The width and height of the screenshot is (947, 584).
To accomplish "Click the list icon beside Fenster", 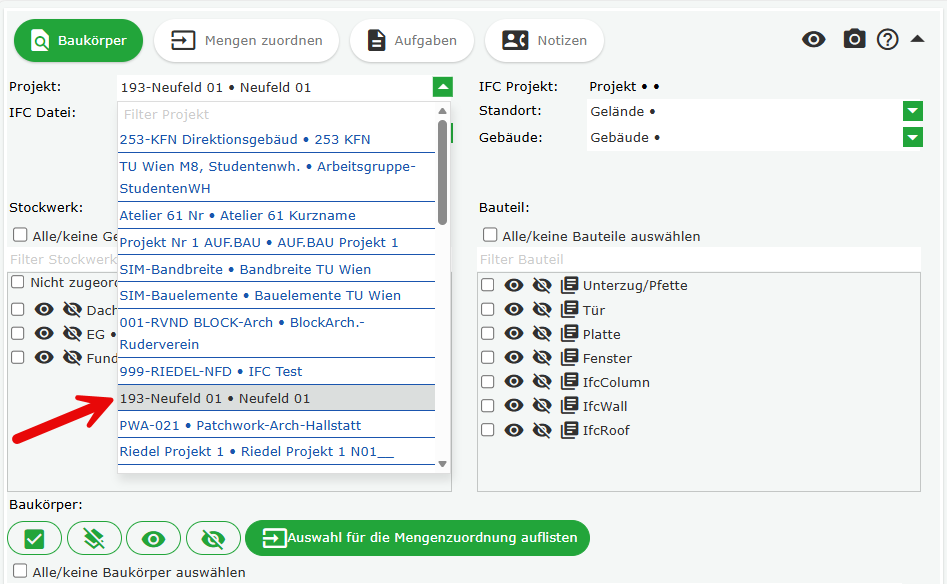I will 570,358.
